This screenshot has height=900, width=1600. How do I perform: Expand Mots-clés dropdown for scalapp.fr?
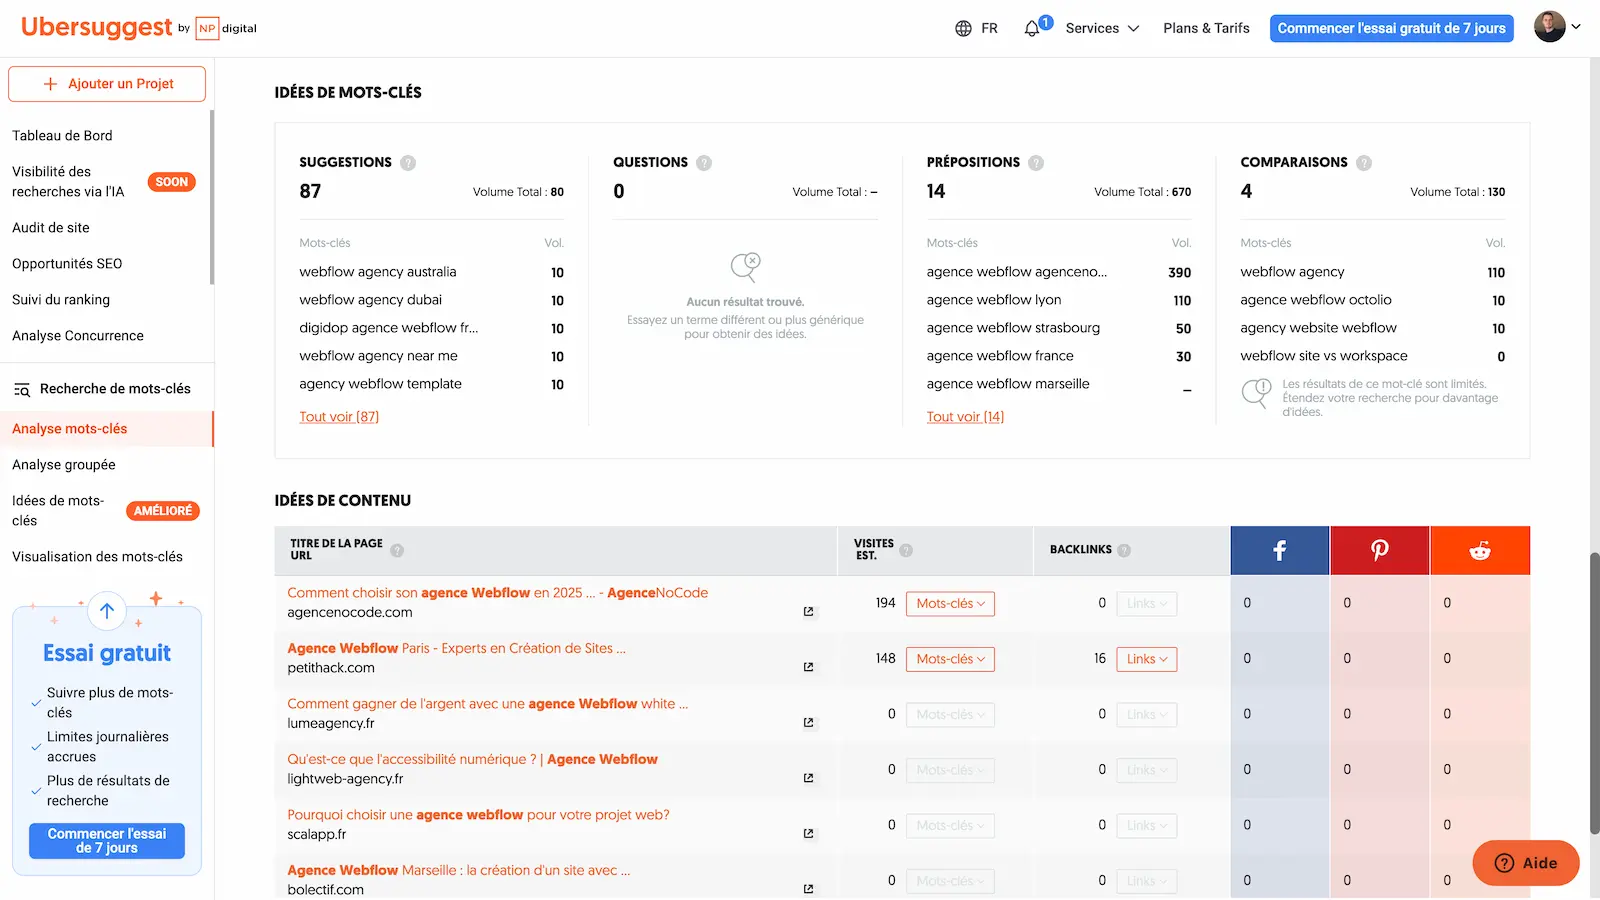pyautogui.click(x=950, y=826)
